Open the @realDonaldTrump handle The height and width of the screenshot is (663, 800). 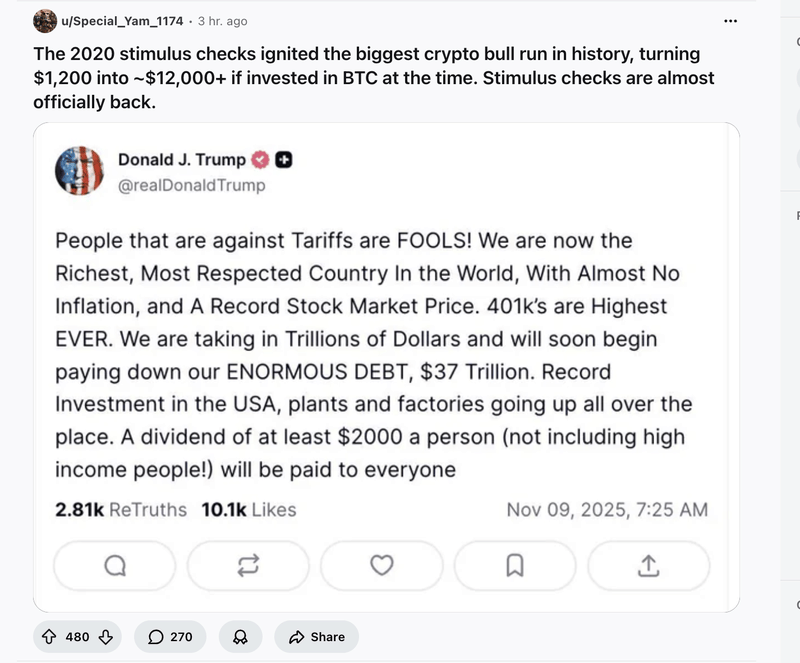point(192,185)
